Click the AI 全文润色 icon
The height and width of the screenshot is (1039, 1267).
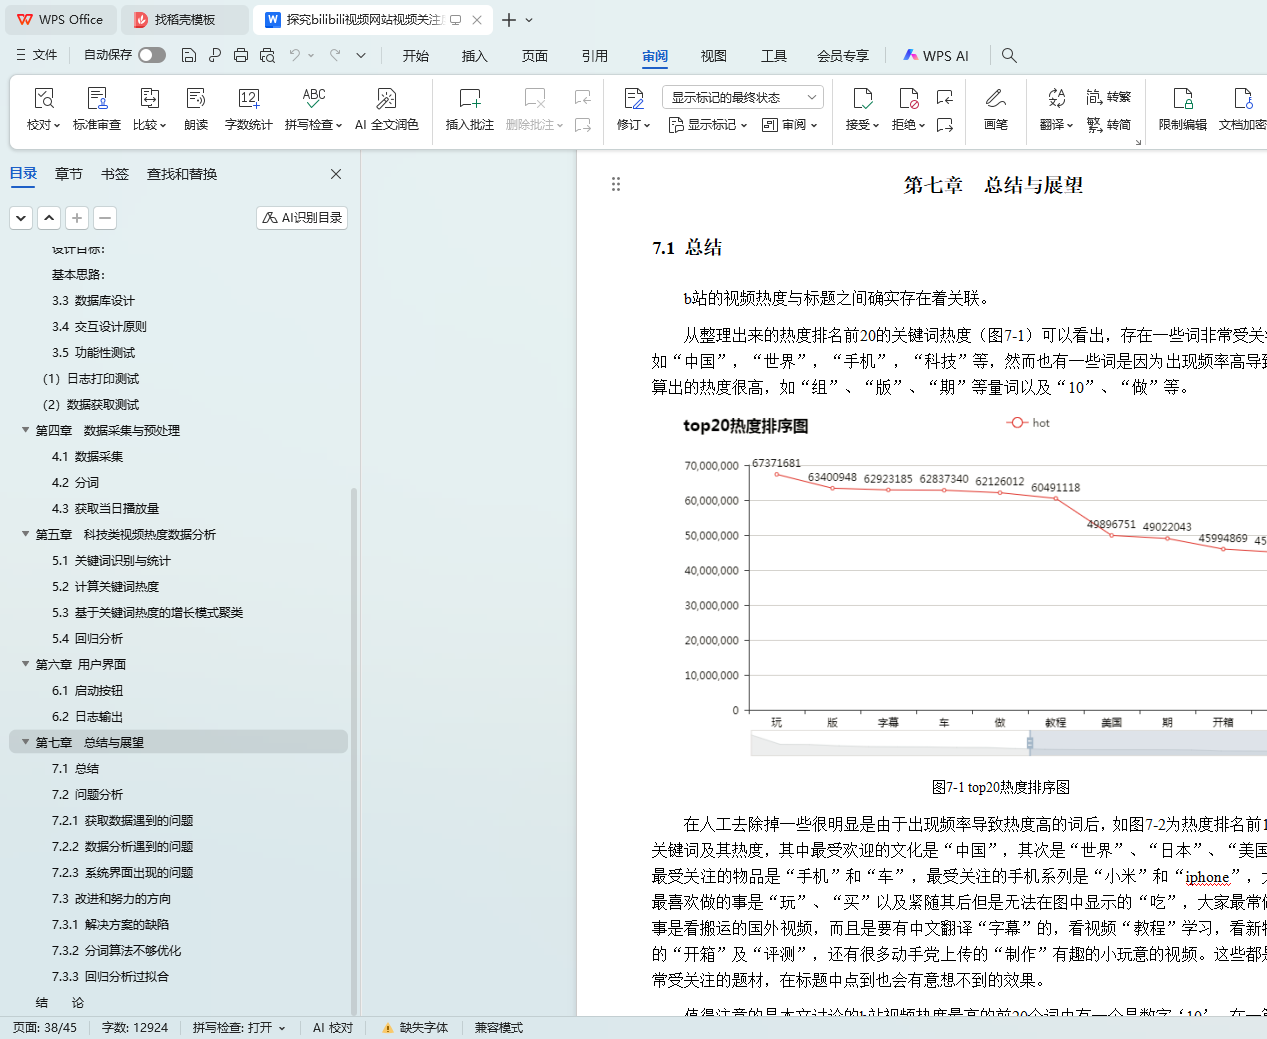(386, 99)
